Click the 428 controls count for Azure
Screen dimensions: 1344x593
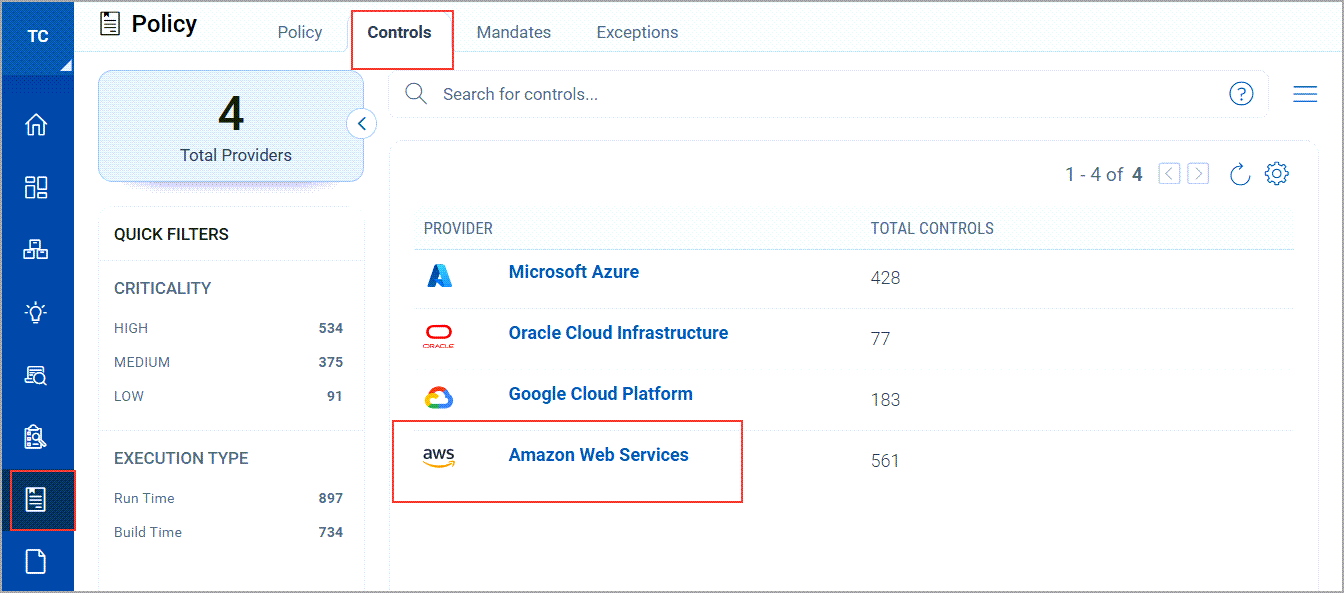pyautogui.click(x=886, y=278)
